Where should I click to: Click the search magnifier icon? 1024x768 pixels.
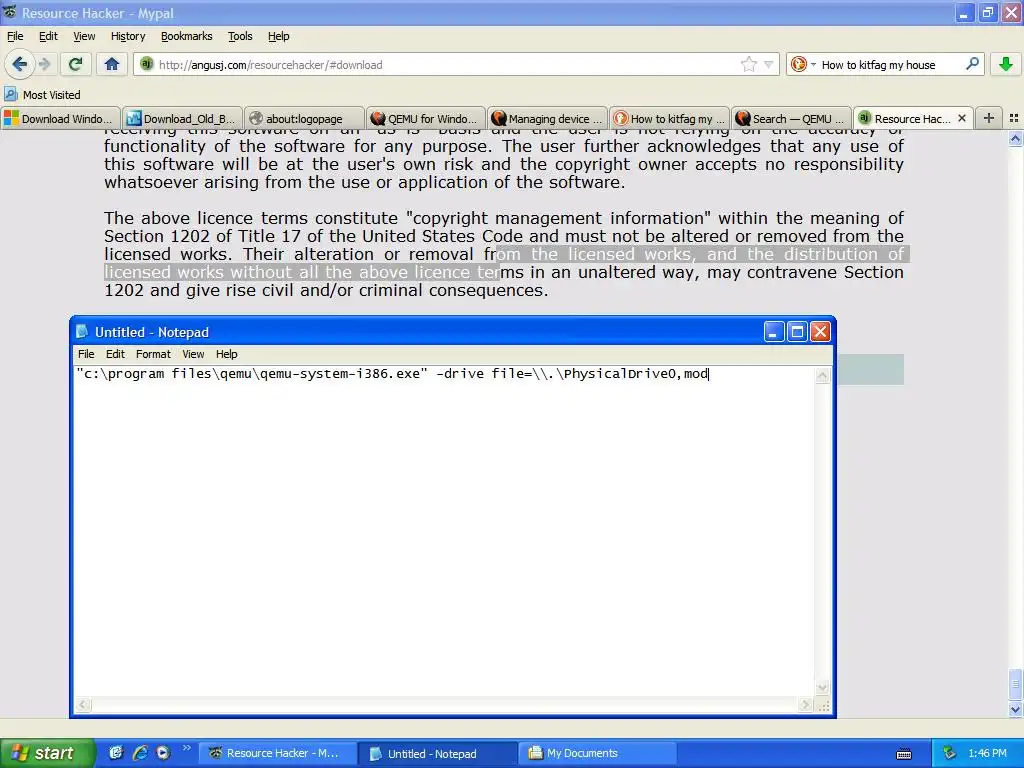[972, 64]
